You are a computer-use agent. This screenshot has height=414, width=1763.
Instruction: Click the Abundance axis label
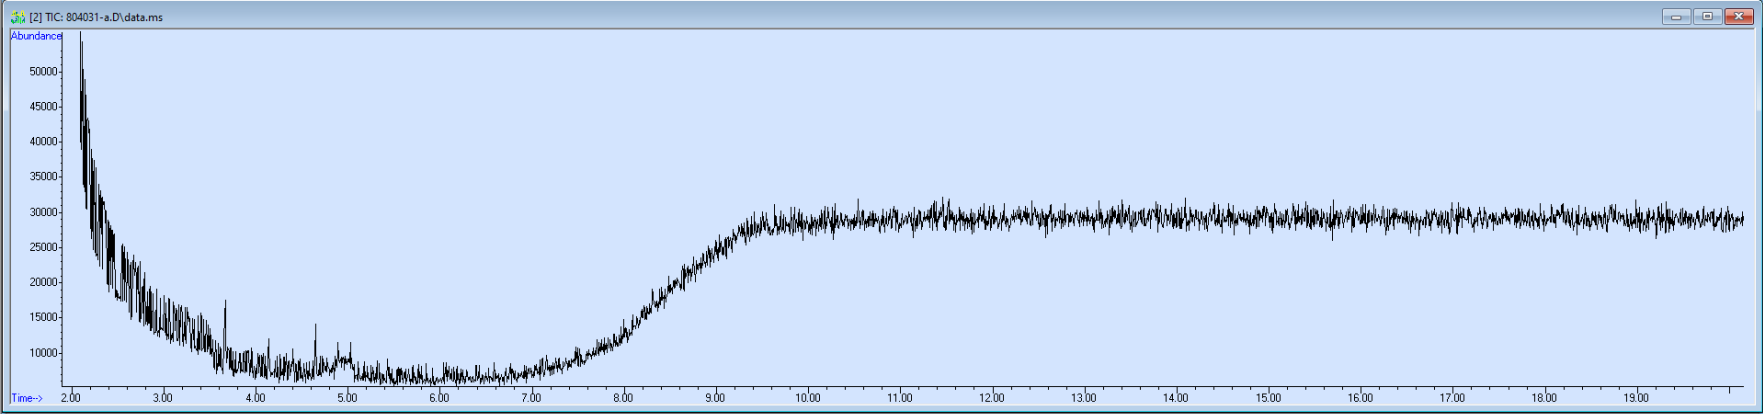(x=36, y=36)
